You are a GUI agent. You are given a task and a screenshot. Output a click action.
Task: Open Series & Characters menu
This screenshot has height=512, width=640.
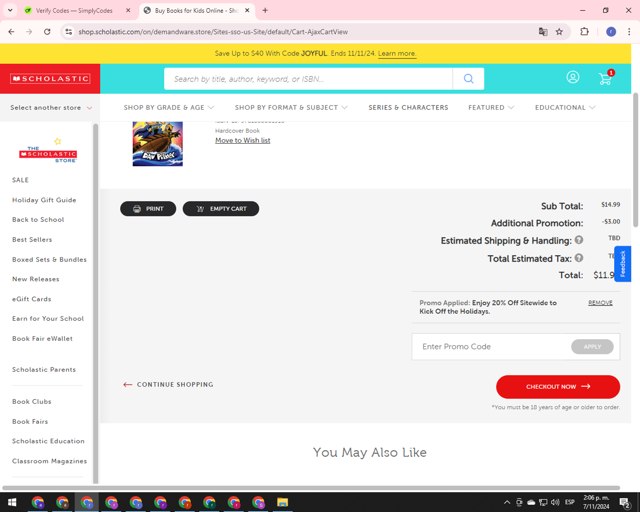click(408, 107)
